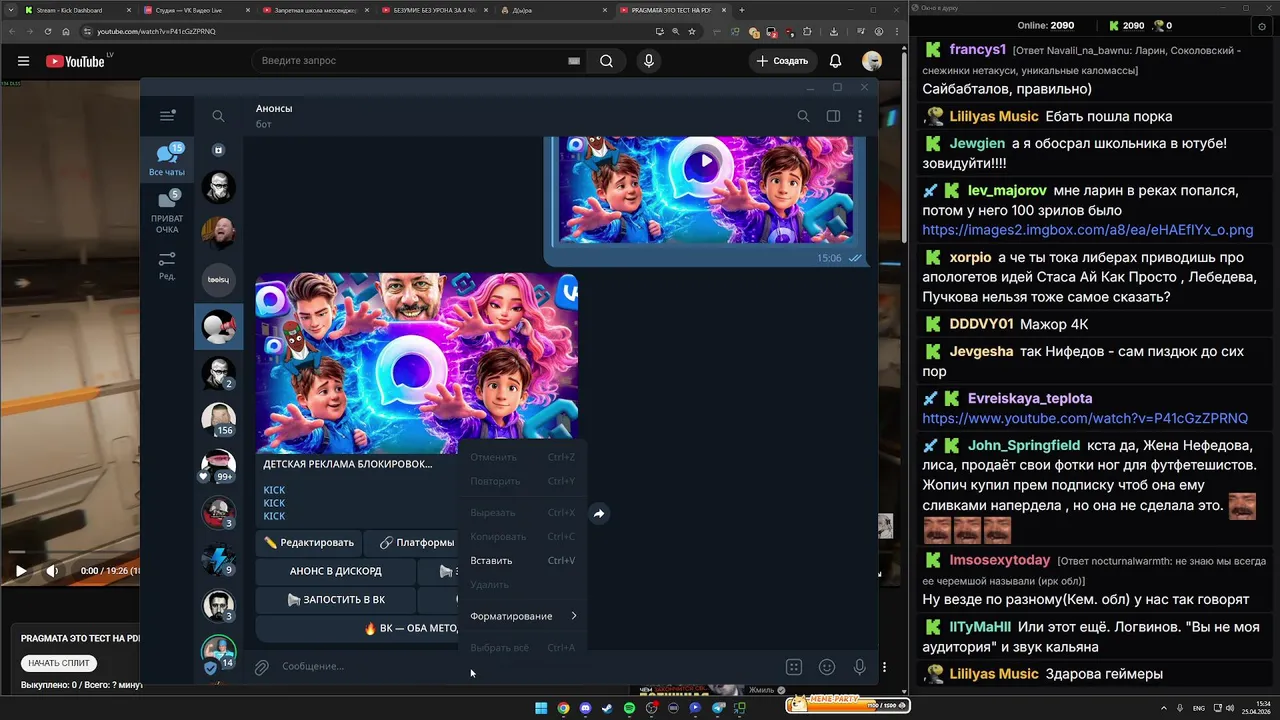
Task: Open Spotify from the taskbar
Action: pyautogui.click(x=629, y=708)
